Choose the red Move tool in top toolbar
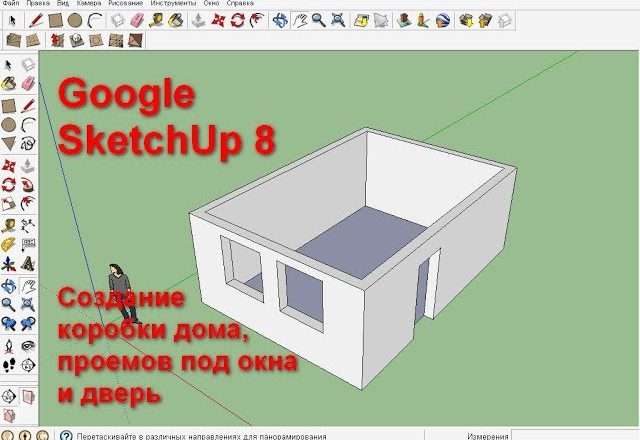 point(218,20)
